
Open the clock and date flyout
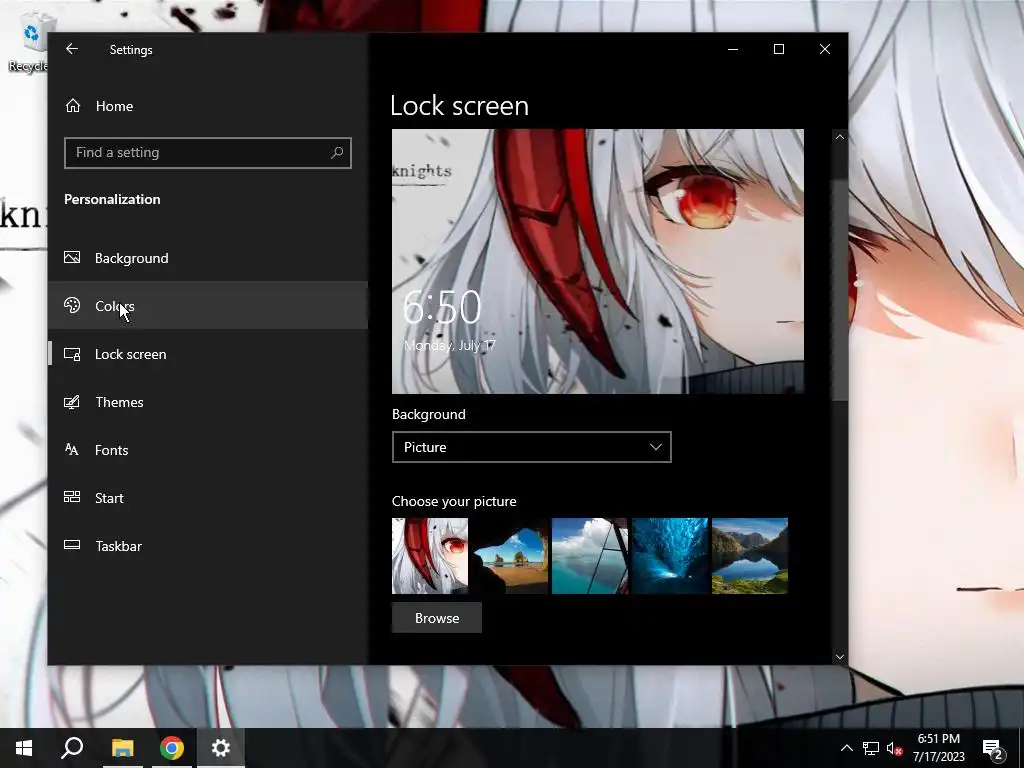(939, 748)
